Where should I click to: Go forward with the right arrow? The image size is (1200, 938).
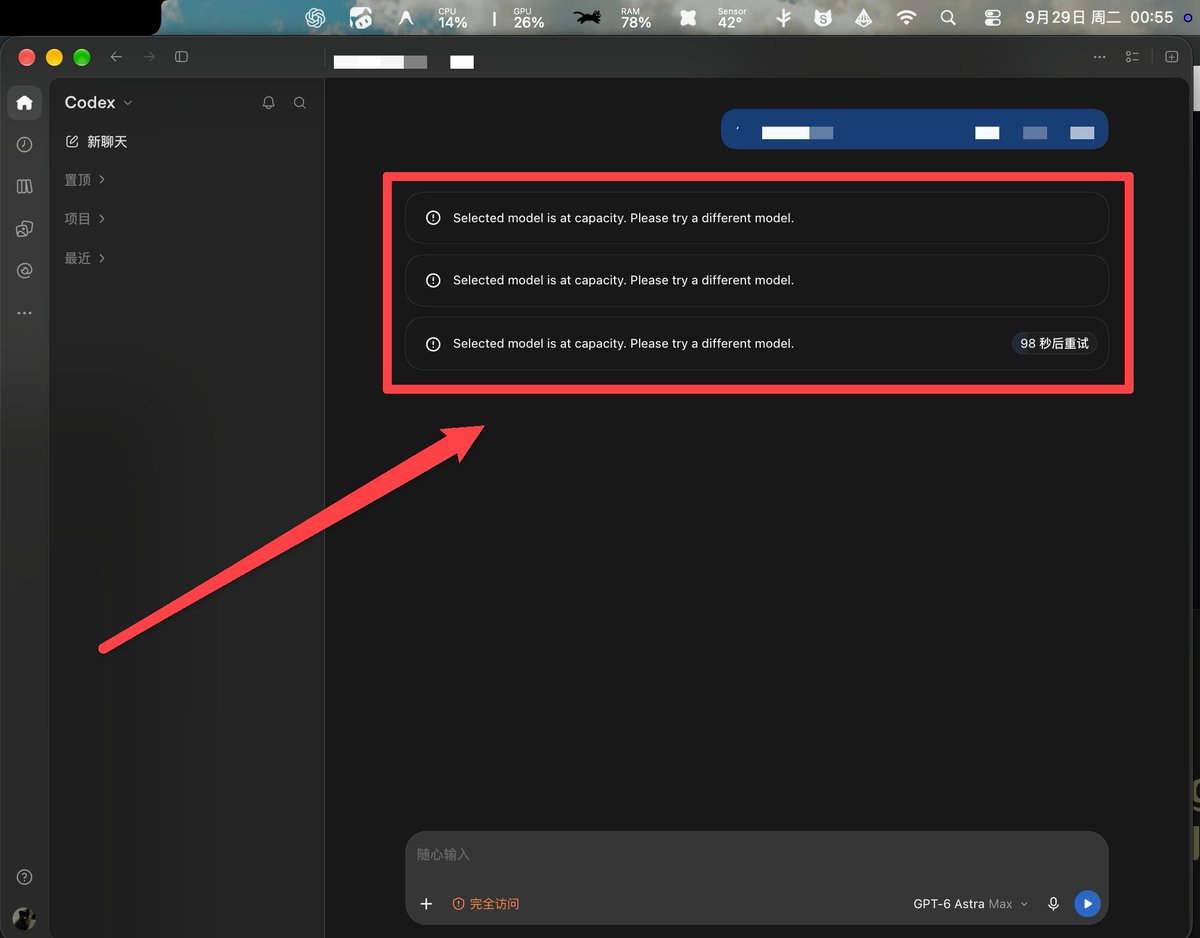pyautogui.click(x=149, y=57)
